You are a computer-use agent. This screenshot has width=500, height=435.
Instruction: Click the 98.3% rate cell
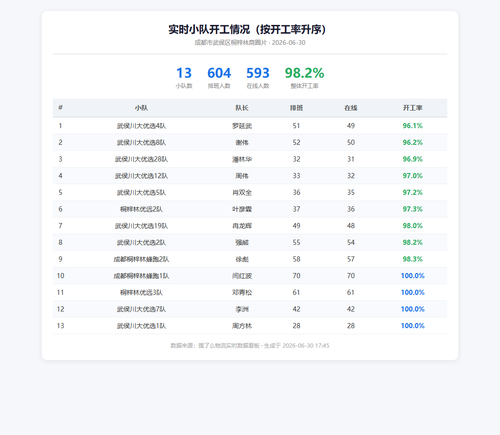pos(413,259)
